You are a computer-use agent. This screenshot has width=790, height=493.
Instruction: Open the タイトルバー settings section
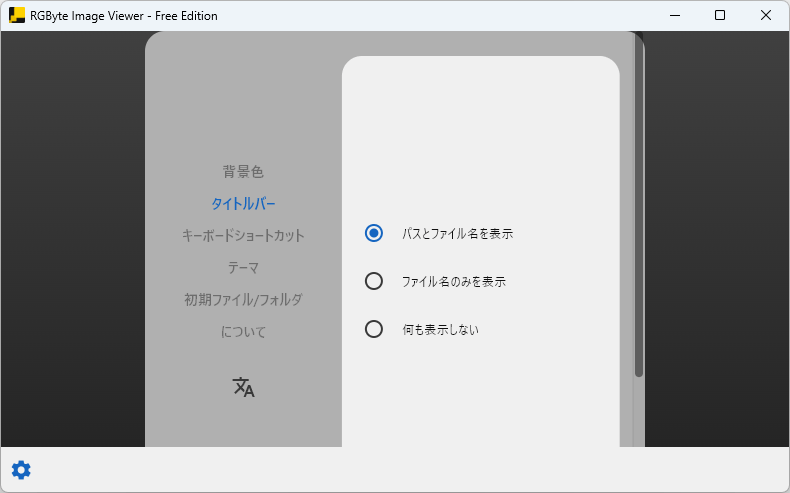pos(243,203)
